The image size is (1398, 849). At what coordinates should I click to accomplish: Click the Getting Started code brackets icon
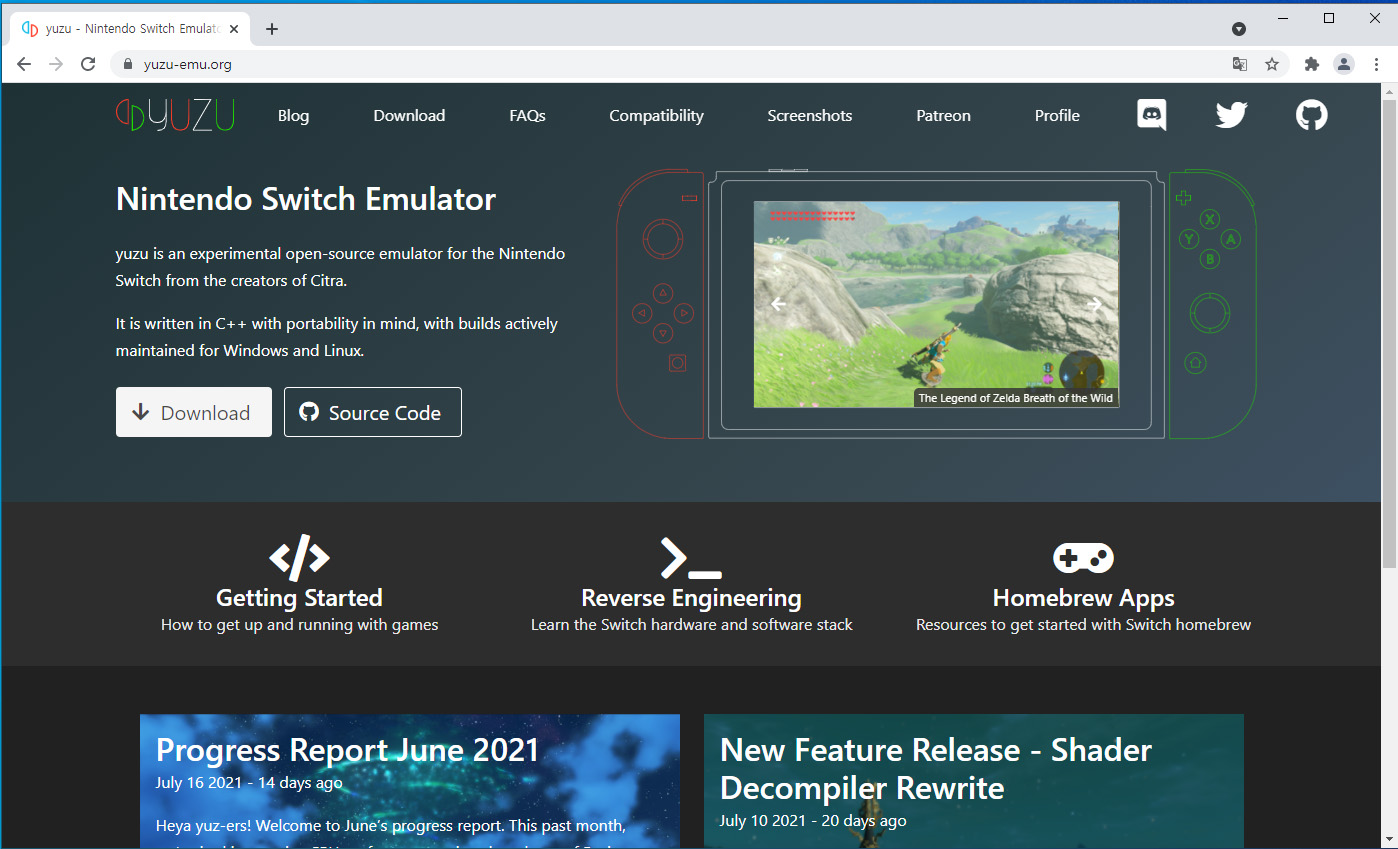point(299,558)
